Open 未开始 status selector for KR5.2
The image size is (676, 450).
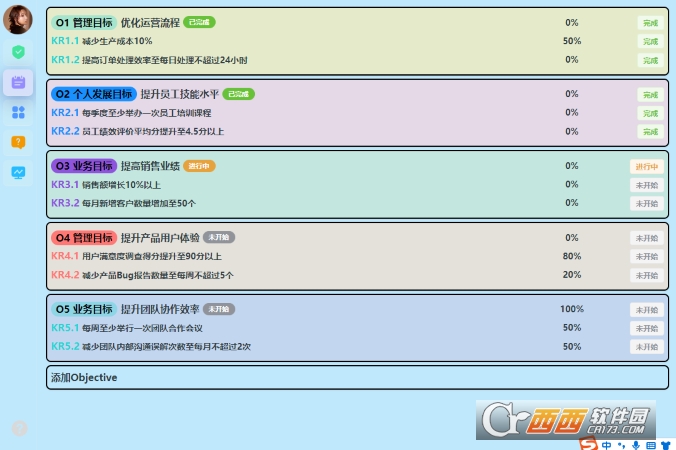point(647,347)
